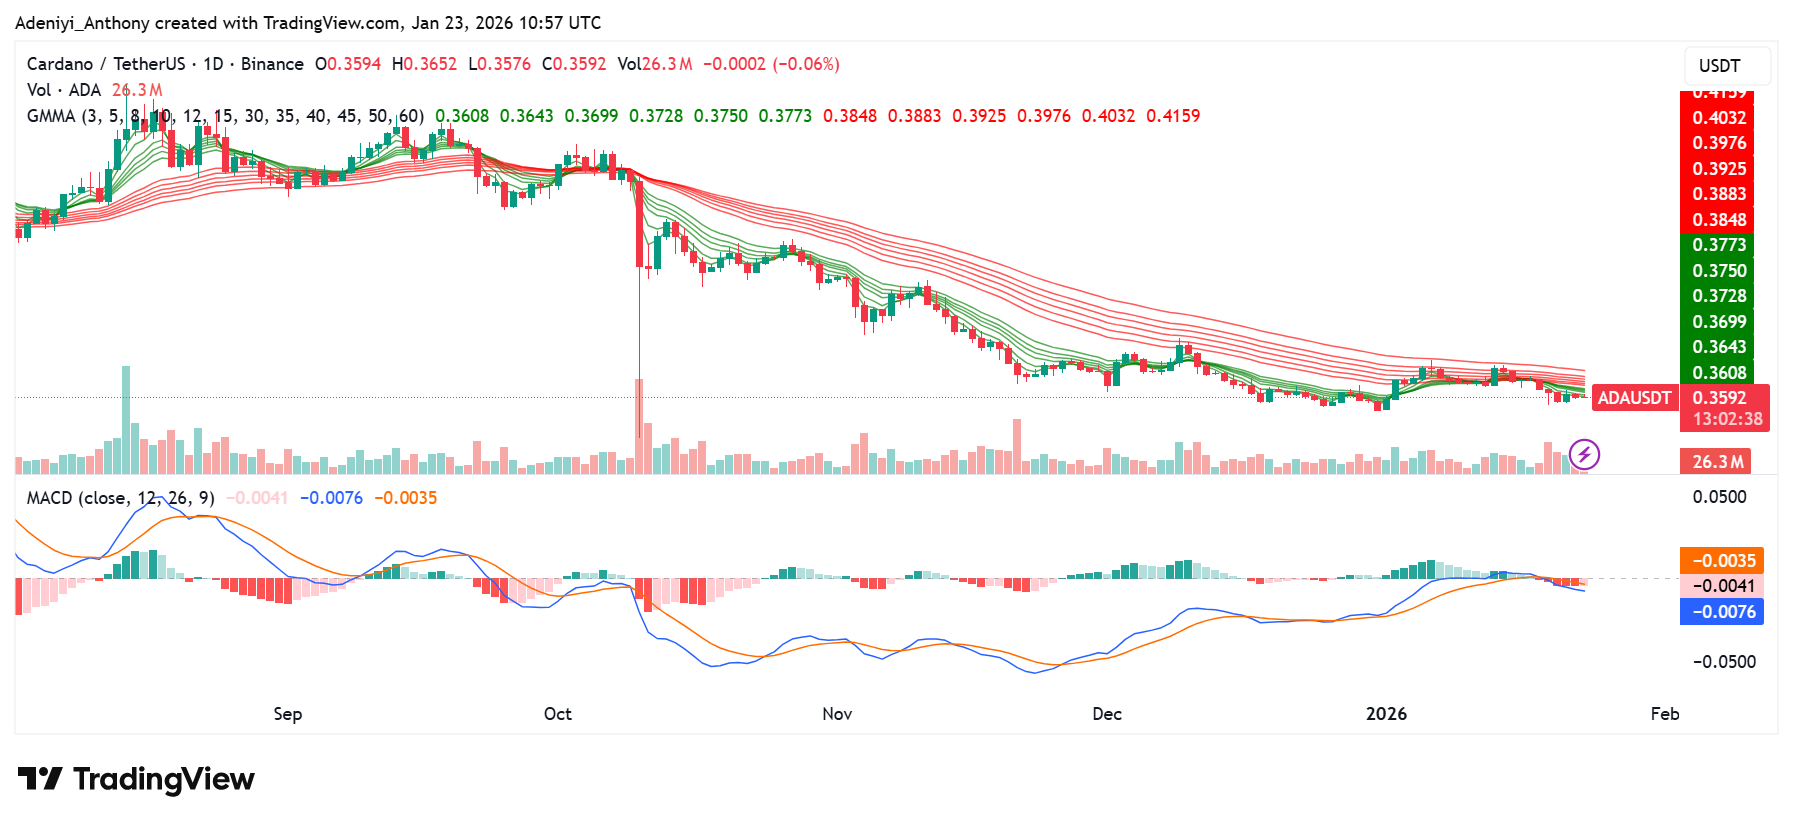Click the GMMA 0.3608 legend value
This screenshot has width=1793, height=824.
(x=462, y=116)
